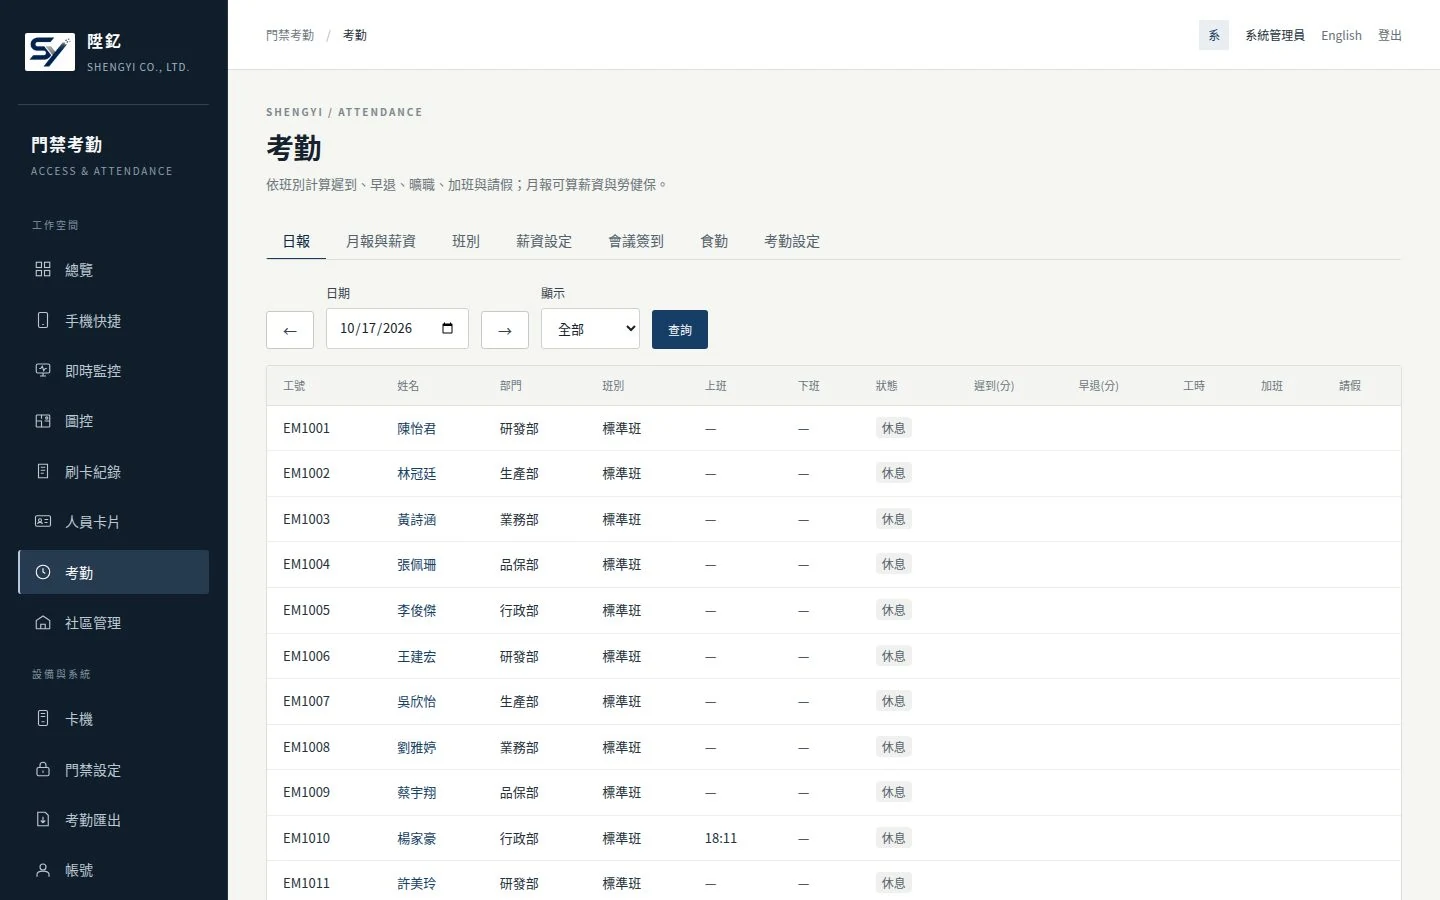The width and height of the screenshot is (1440, 900).
Task: Switch to the 日報 tab
Action: tap(296, 241)
